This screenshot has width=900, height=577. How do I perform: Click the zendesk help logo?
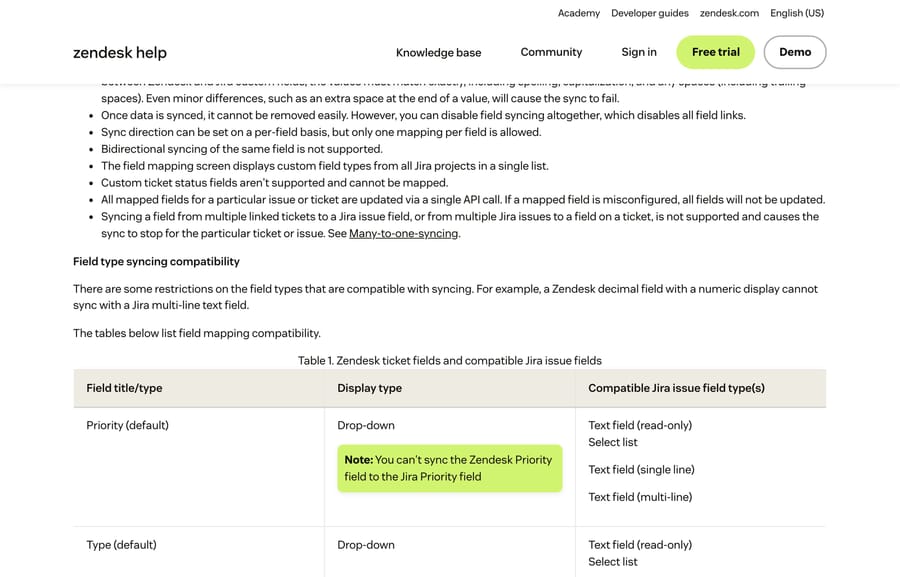pyautogui.click(x=119, y=52)
